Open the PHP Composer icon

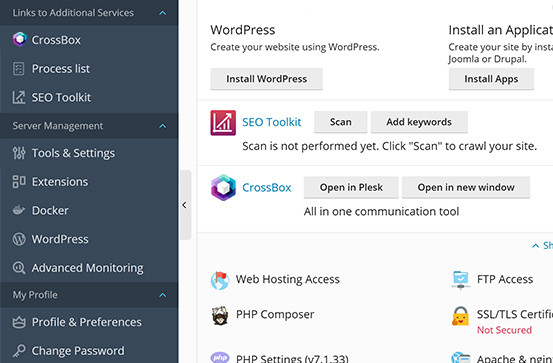pos(220,315)
